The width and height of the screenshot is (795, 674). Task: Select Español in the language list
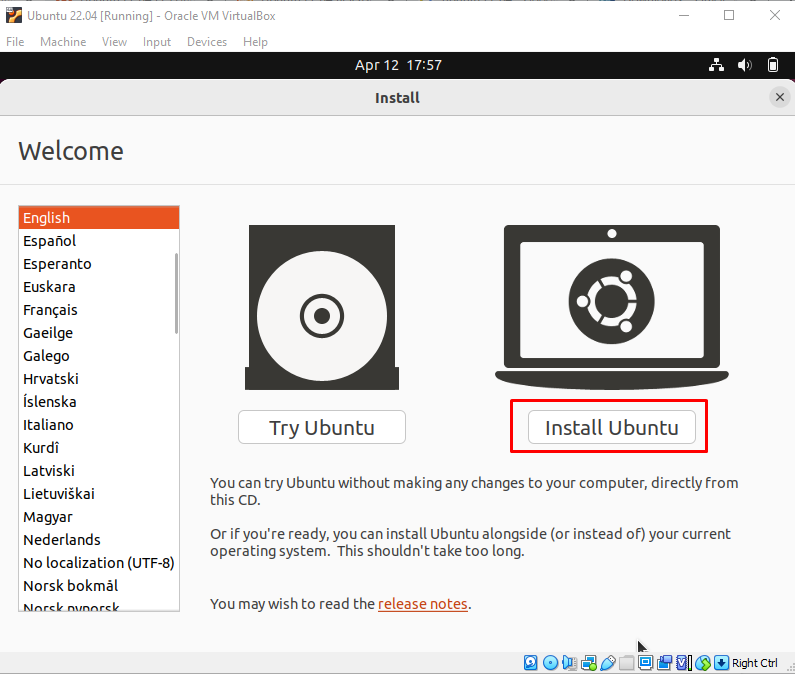(99, 241)
